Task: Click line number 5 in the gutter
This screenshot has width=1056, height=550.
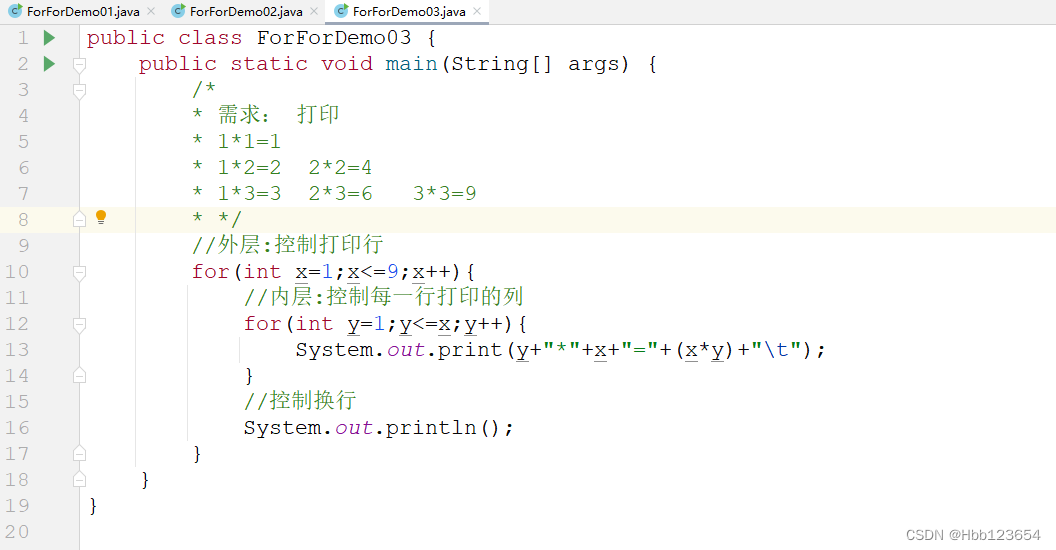Action: click(24, 141)
